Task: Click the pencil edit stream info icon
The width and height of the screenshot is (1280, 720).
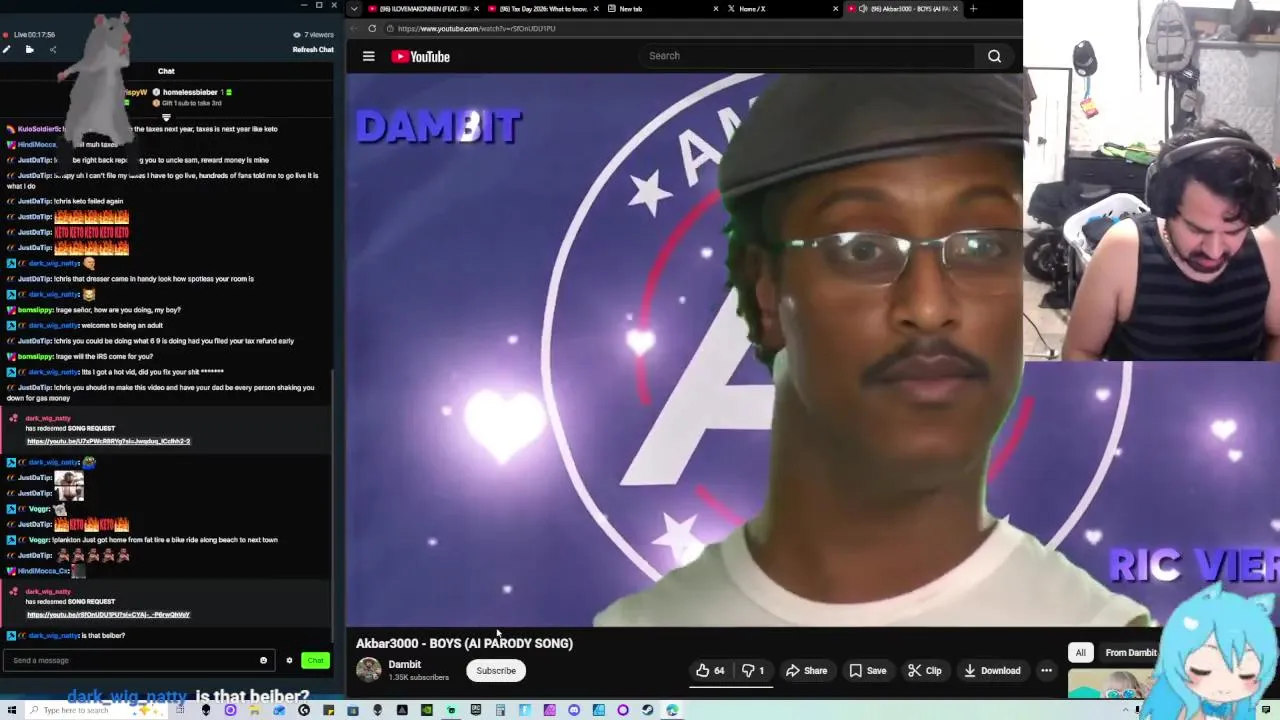Action: [x=6, y=49]
